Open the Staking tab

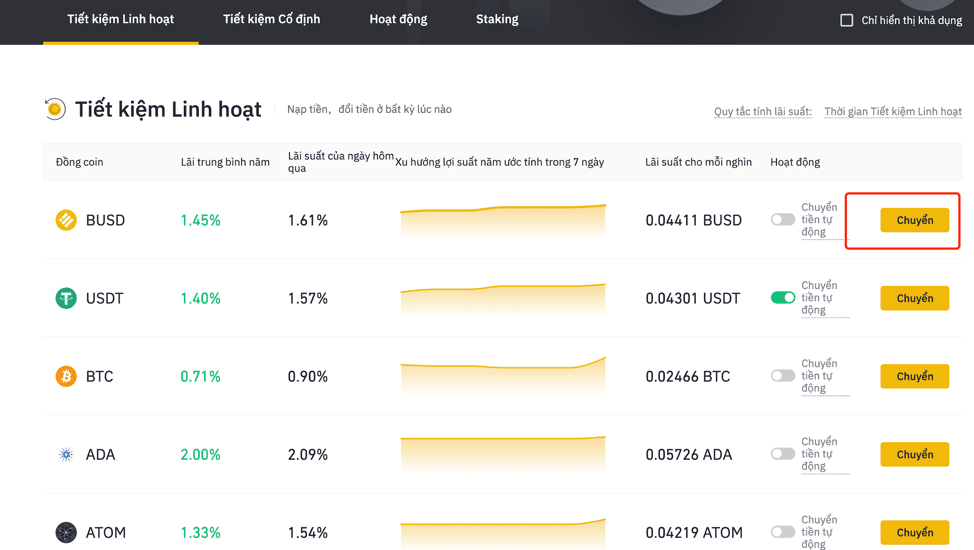click(497, 19)
